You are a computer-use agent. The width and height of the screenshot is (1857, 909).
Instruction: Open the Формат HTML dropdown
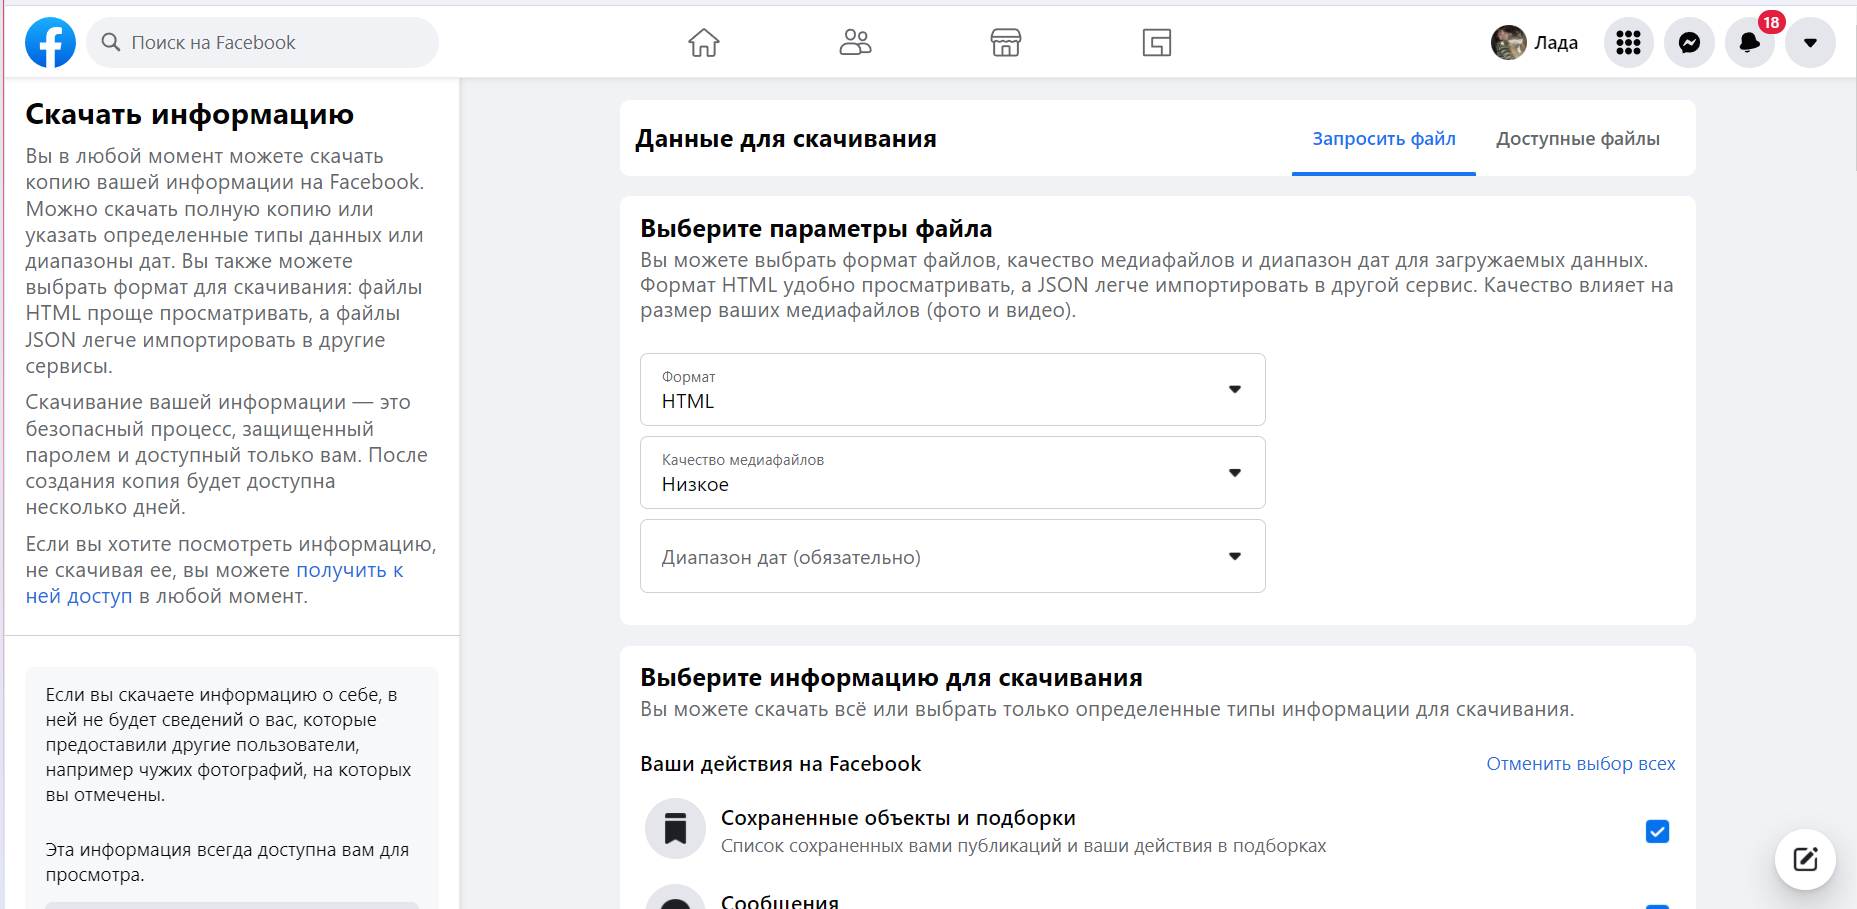coord(953,390)
